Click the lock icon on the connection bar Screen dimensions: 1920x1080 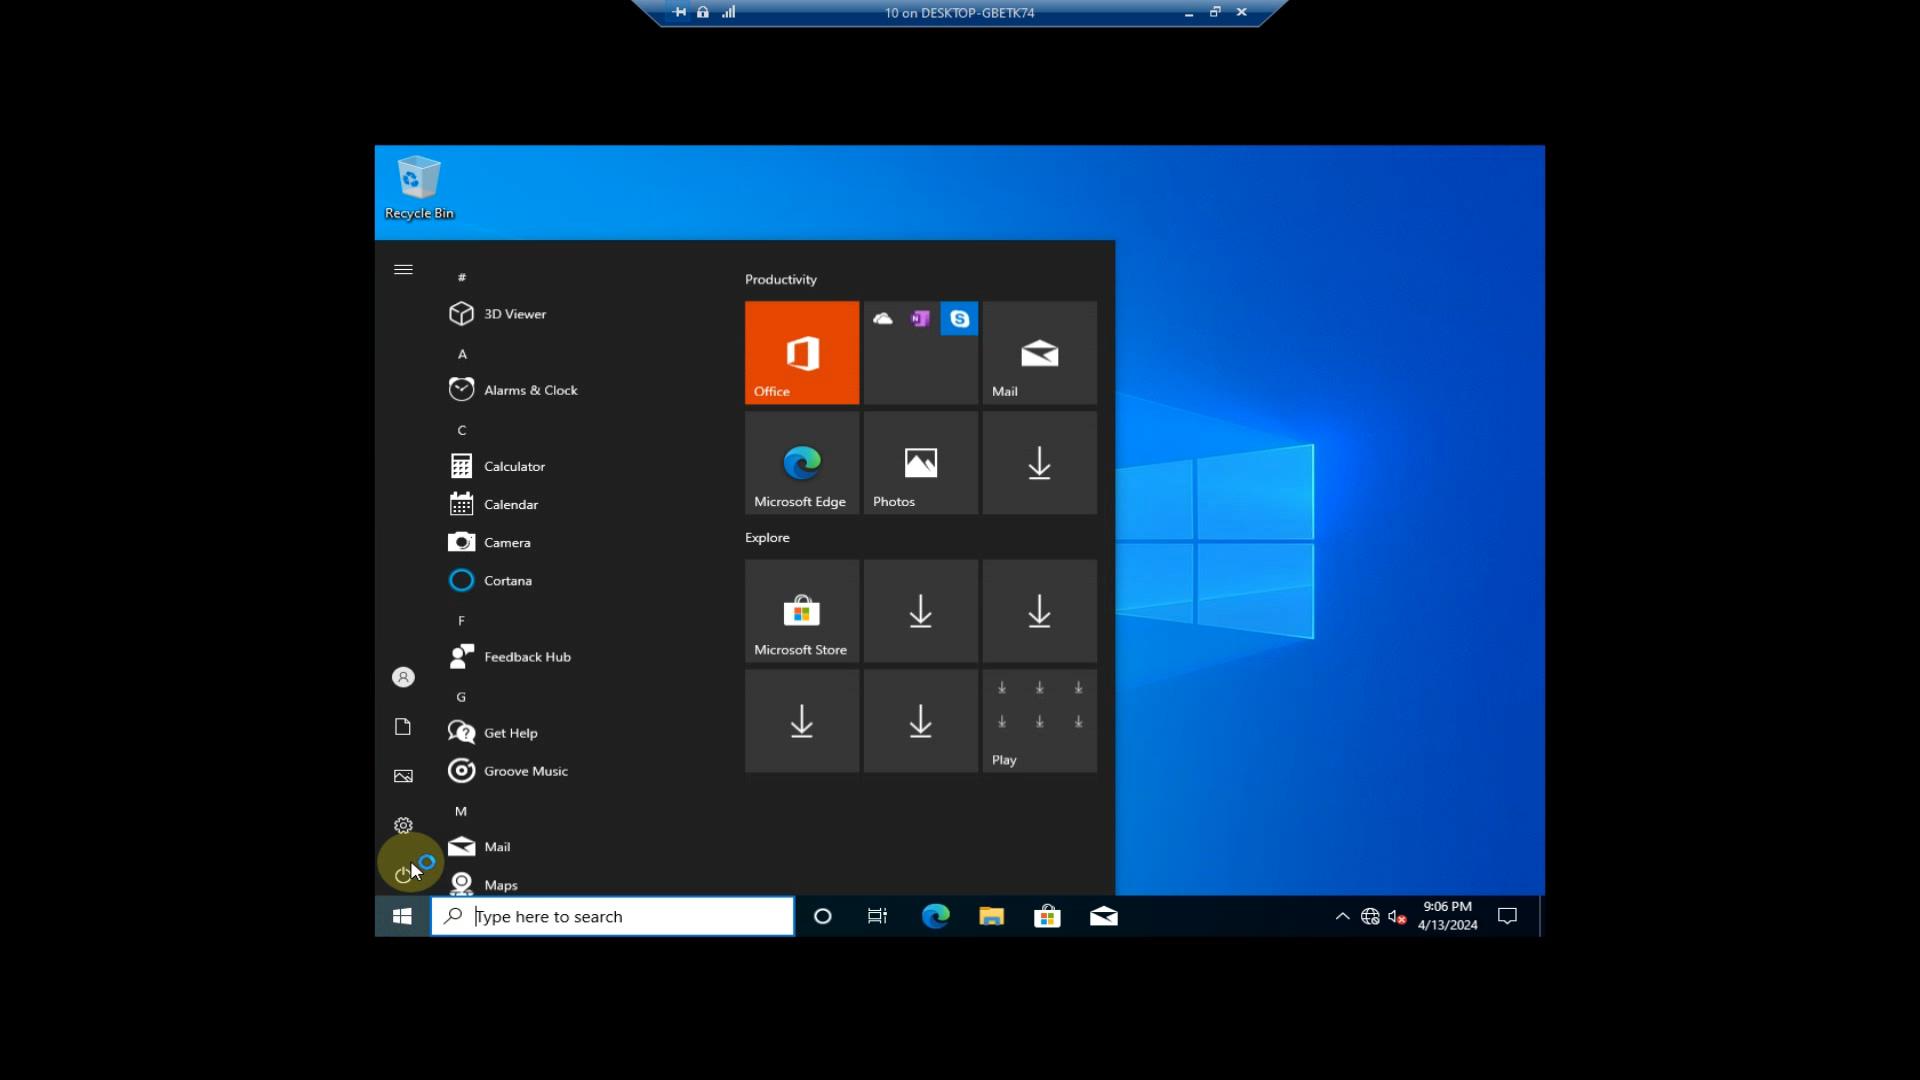coord(703,12)
